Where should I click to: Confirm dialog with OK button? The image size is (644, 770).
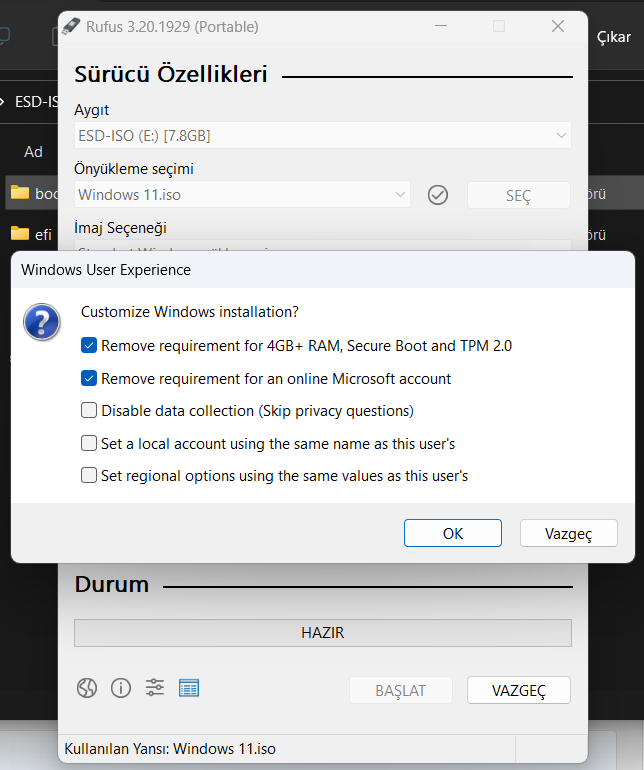click(452, 533)
